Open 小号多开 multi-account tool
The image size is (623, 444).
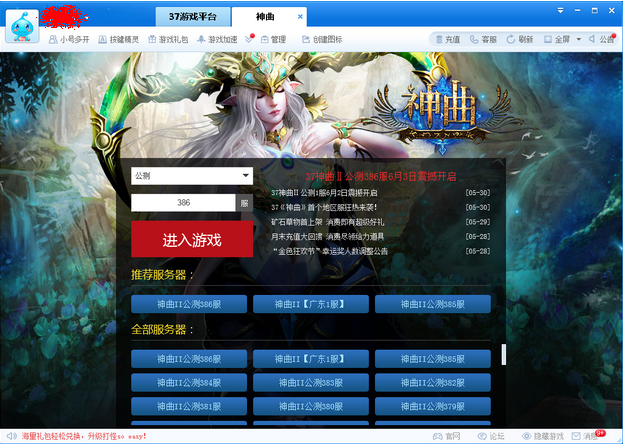tap(69, 39)
